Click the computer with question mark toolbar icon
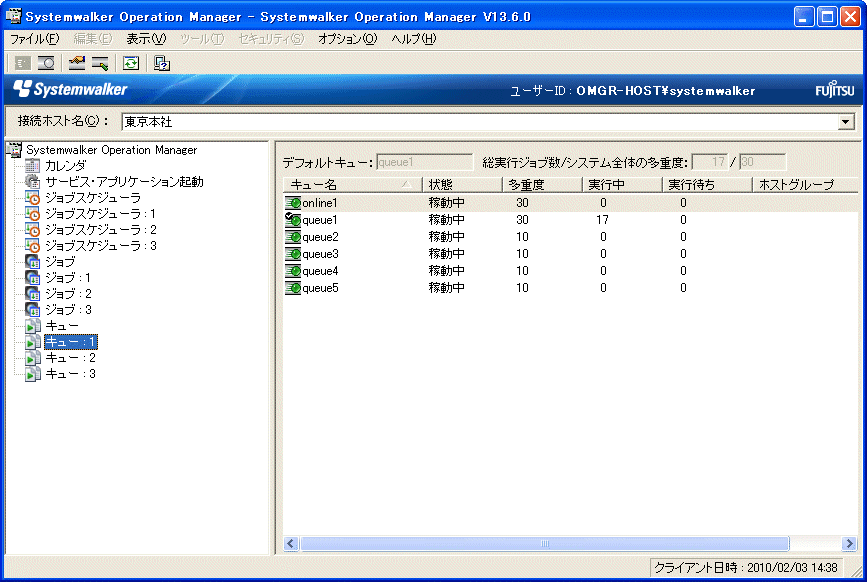867x582 pixels. point(161,64)
